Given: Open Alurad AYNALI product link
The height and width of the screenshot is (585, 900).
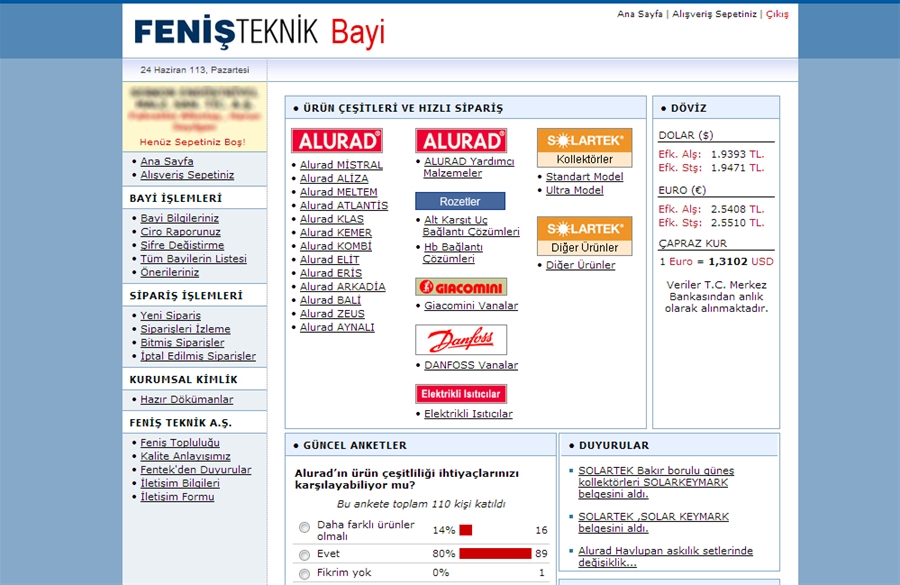Looking at the screenshot, I should click(x=337, y=327).
